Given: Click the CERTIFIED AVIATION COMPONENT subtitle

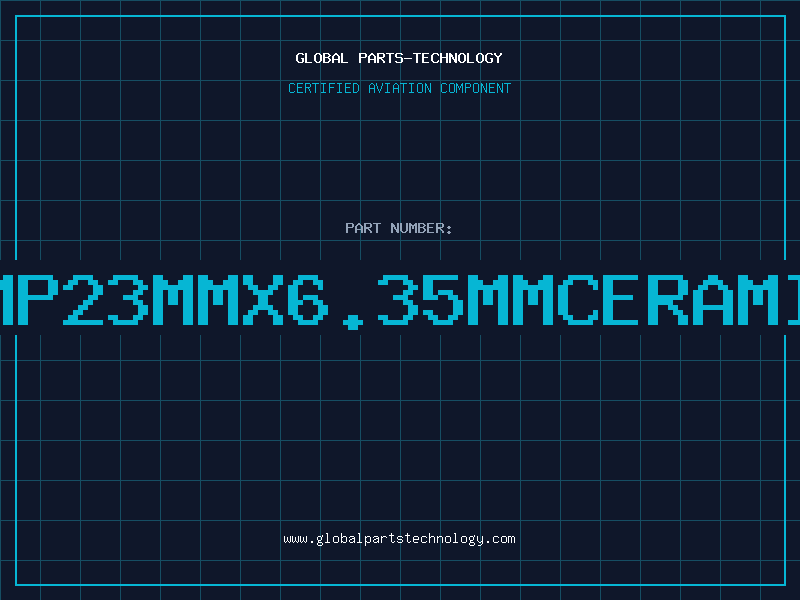Looking at the screenshot, I should [399, 88].
